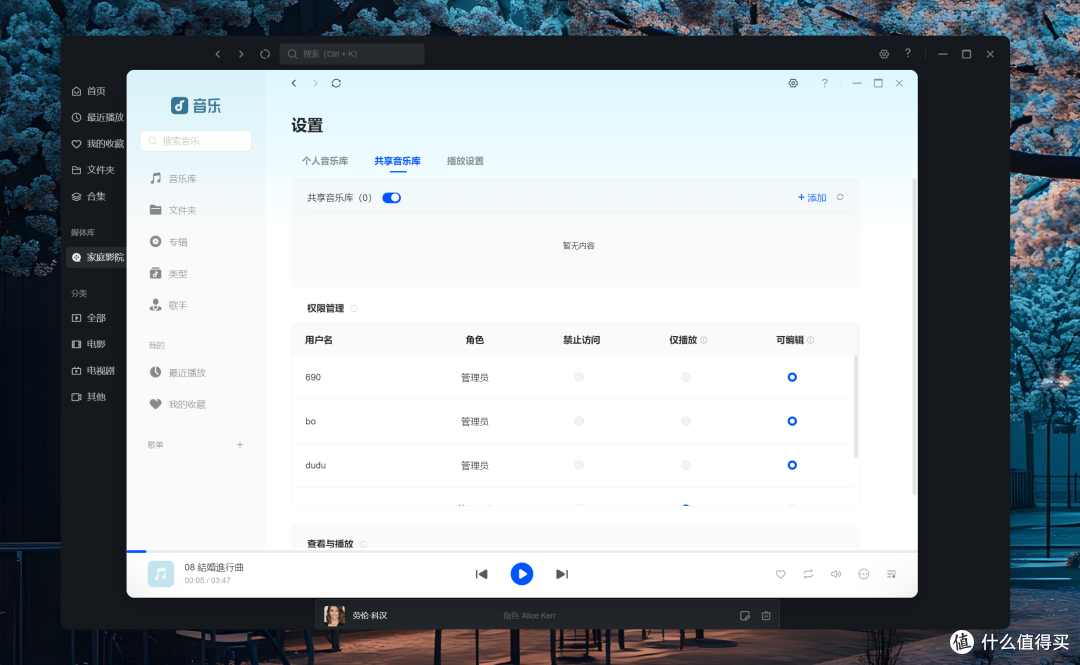The height and width of the screenshot is (665, 1080).
Task: Open more options in player bar
Action: coord(864,574)
